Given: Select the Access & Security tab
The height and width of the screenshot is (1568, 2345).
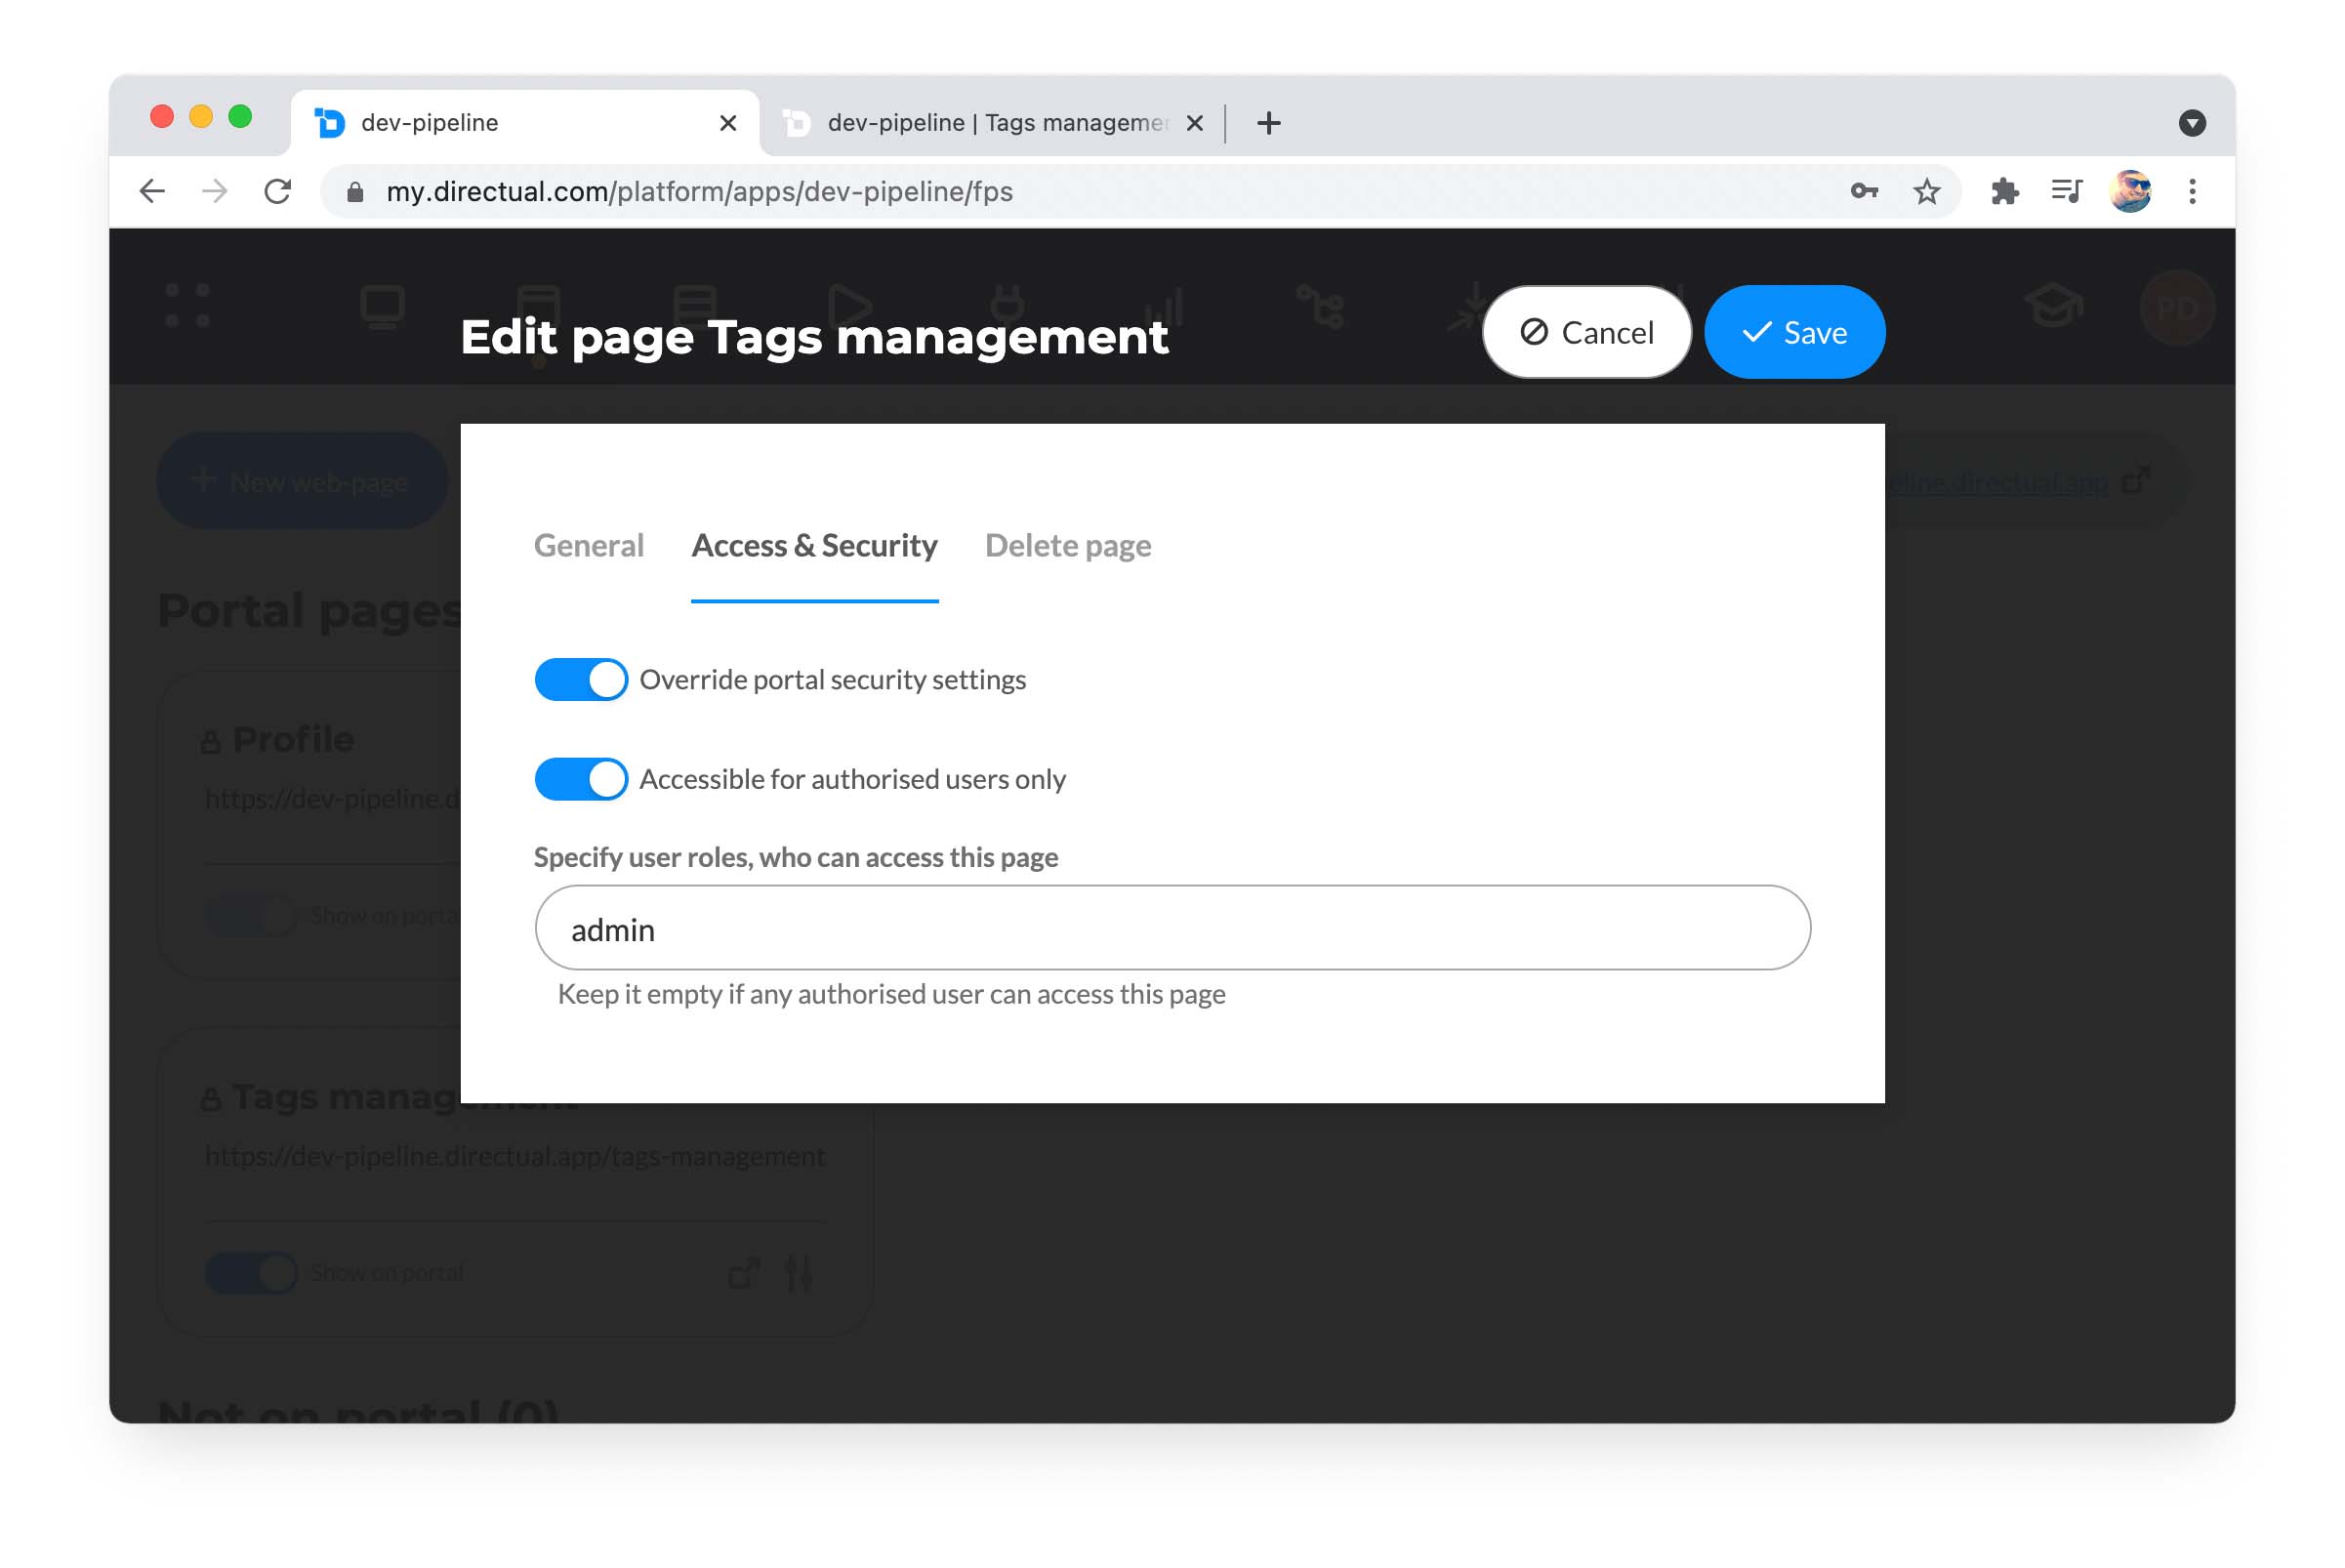Looking at the screenshot, I should (814, 546).
